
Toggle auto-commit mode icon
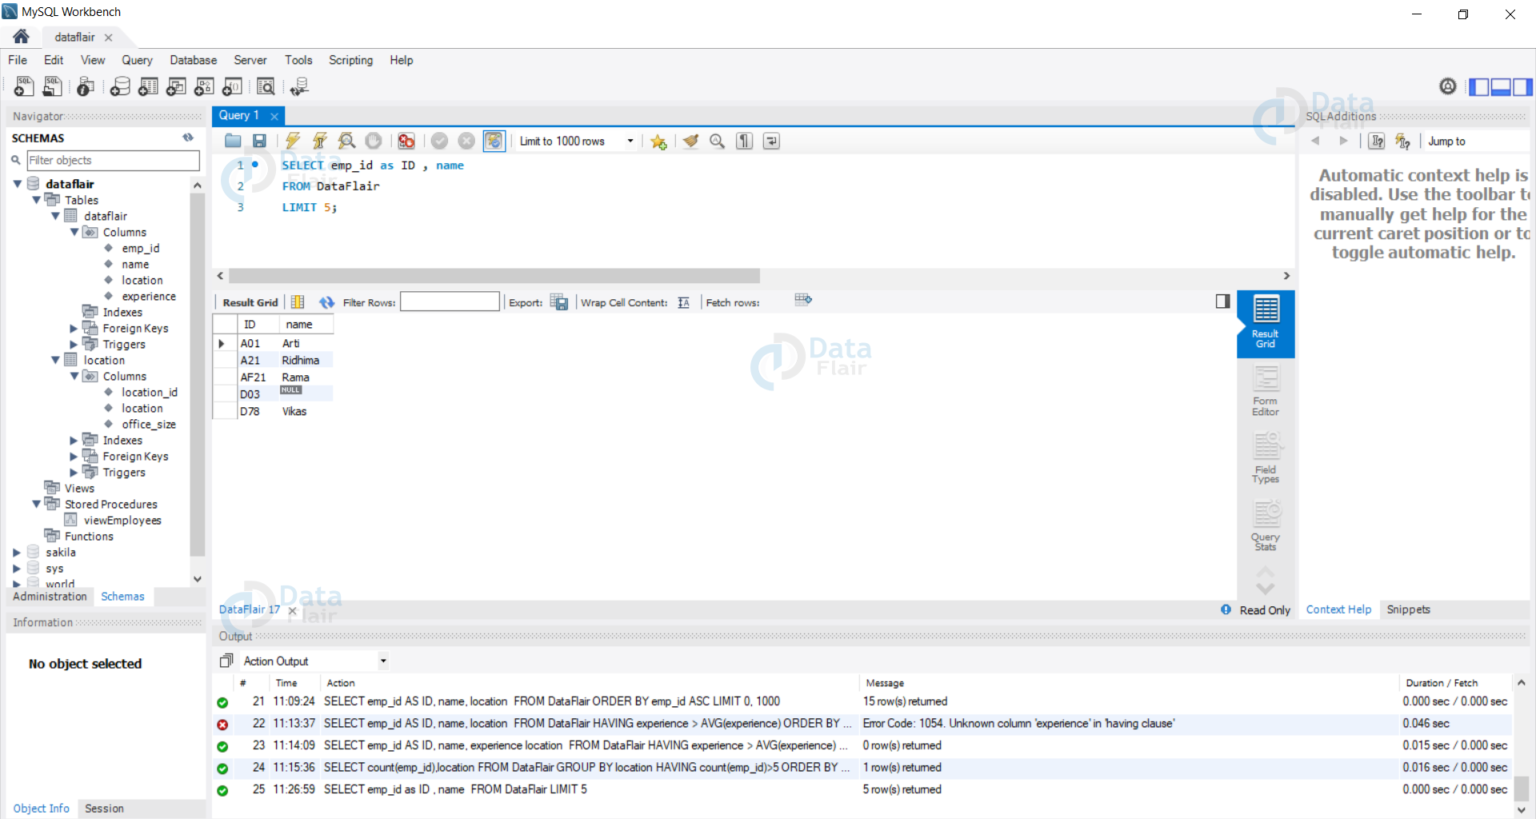(x=494, y=141)
